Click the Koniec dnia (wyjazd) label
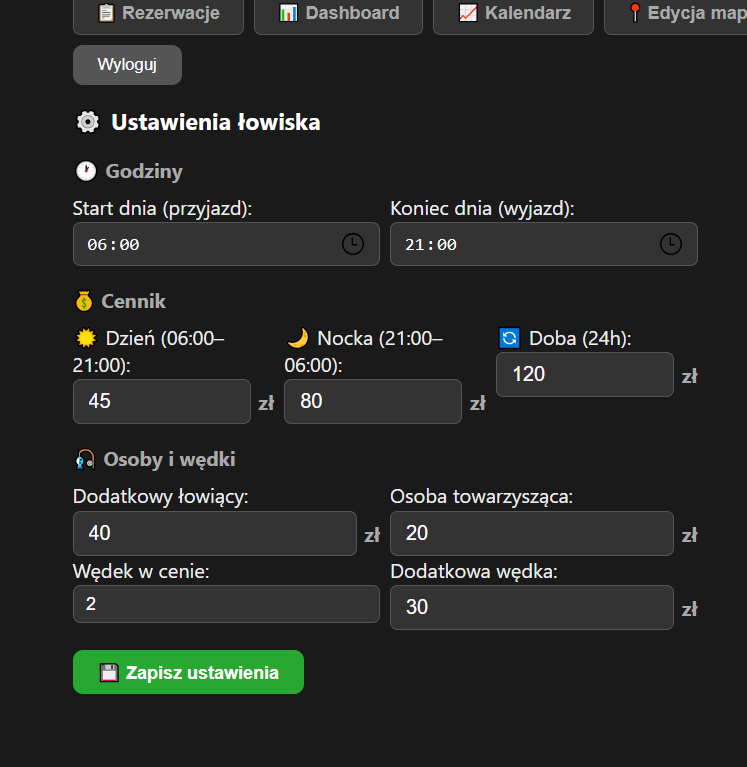The image size is (747, 767). coord(482,208)
